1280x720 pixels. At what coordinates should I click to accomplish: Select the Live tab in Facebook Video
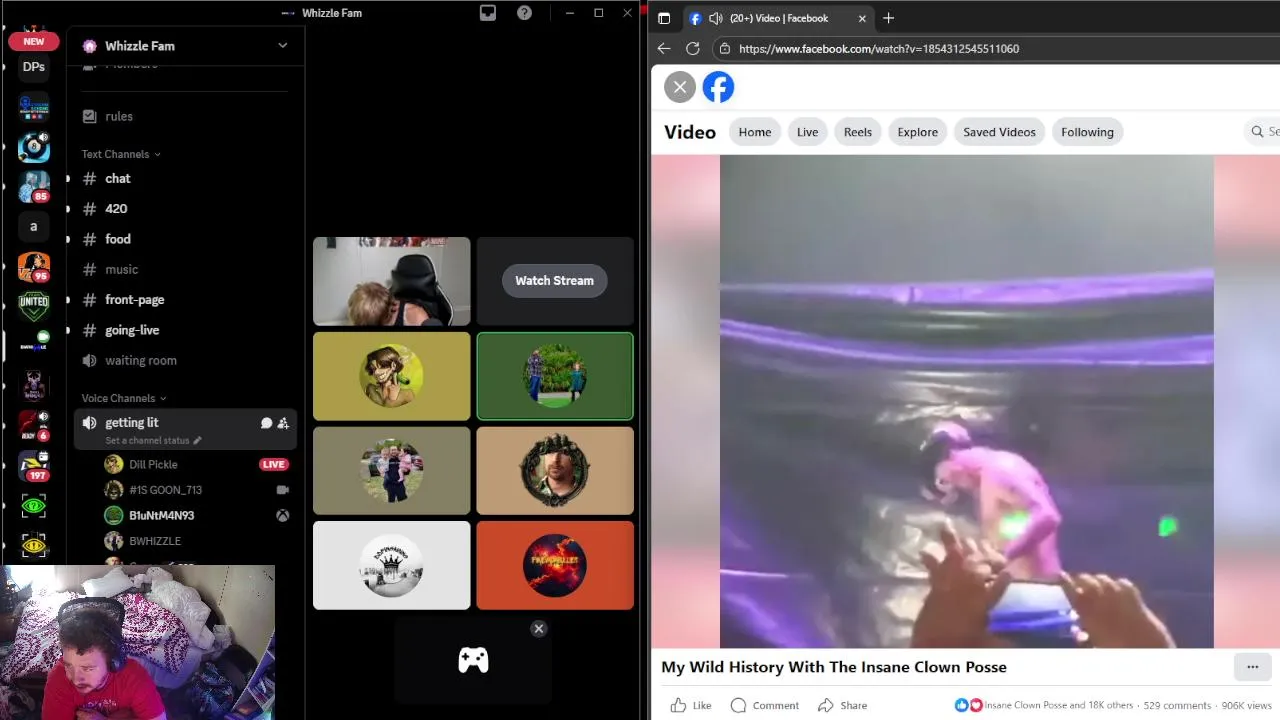pyautogui.click(x=807, y=132)
